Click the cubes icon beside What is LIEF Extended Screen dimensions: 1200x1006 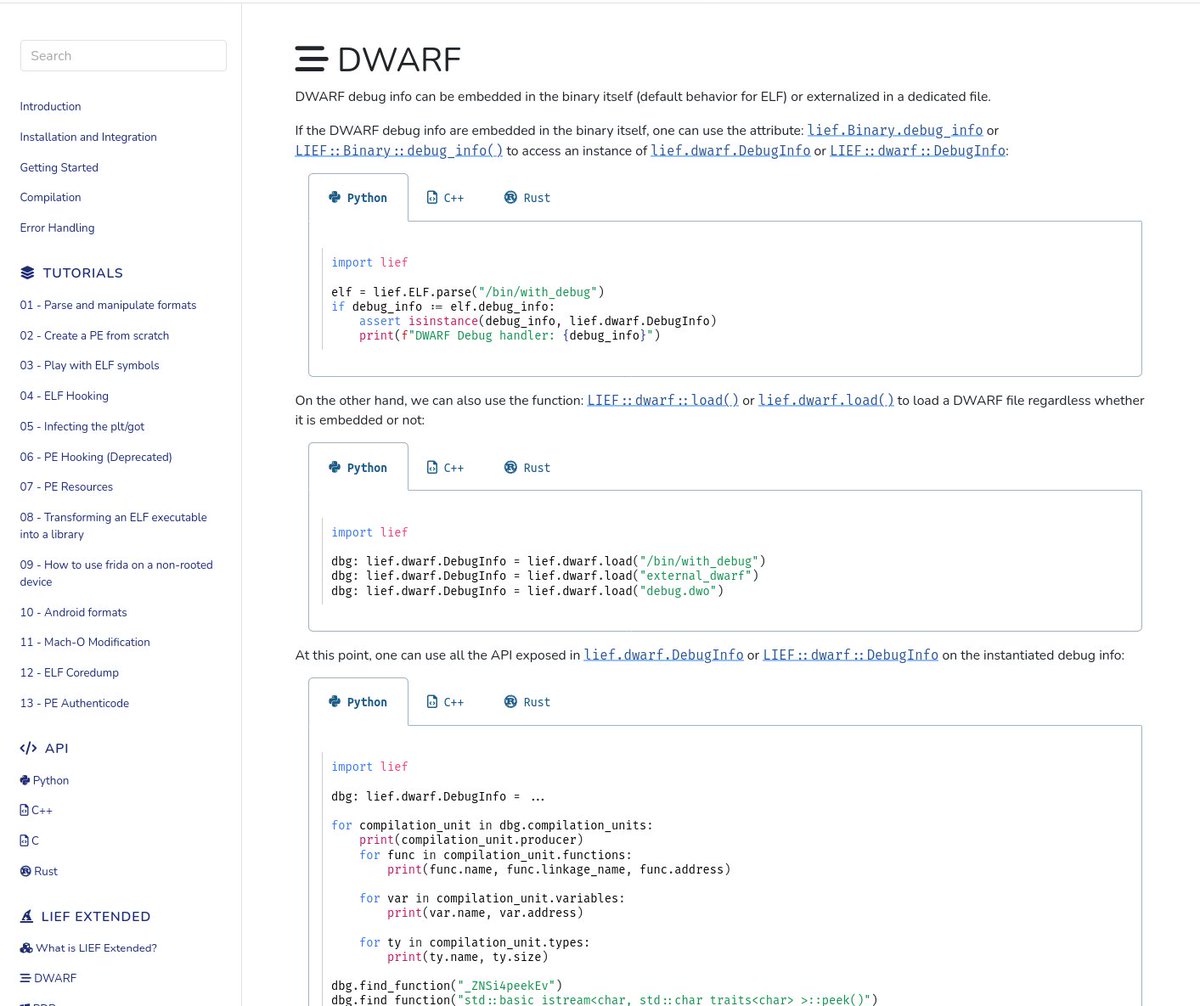27,948
